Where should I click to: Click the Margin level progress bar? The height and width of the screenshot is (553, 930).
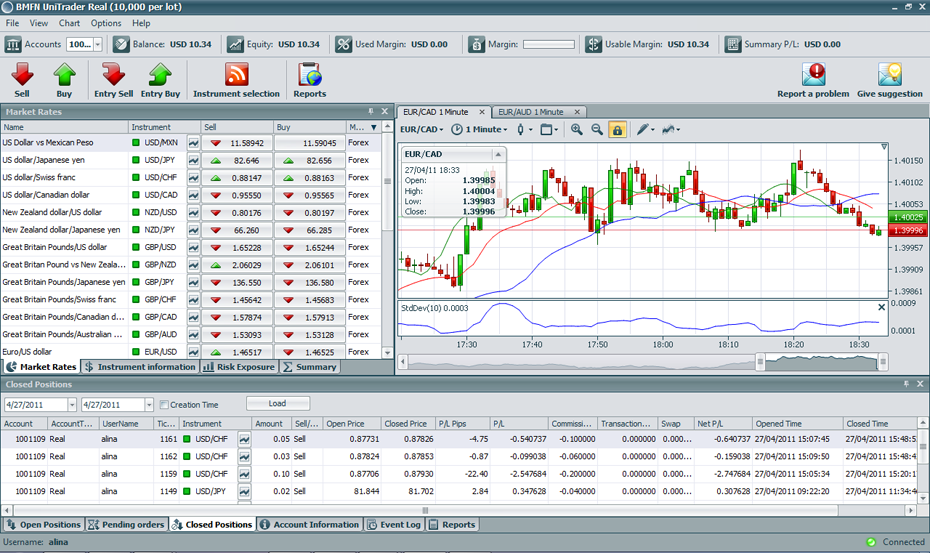(549, 45)
